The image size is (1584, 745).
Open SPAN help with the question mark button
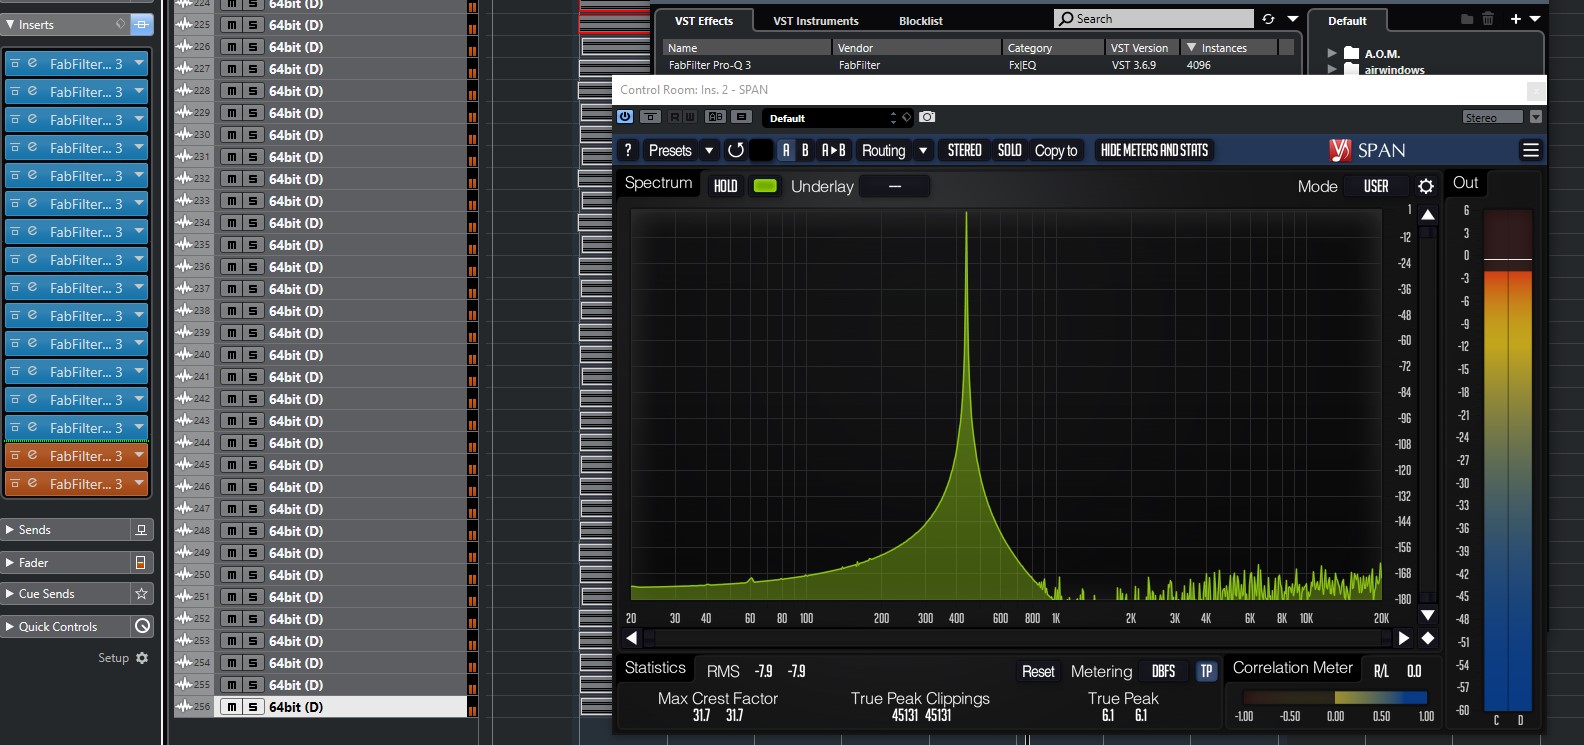coord(627,150)
